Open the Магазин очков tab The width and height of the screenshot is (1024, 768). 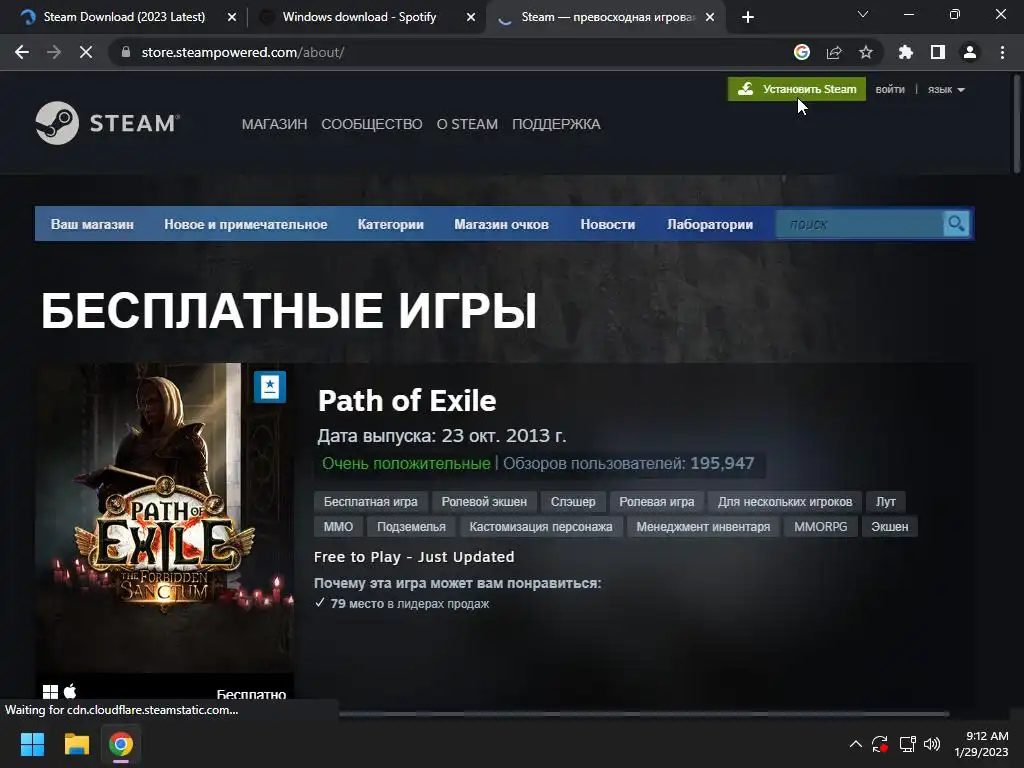tap(502, 224)
